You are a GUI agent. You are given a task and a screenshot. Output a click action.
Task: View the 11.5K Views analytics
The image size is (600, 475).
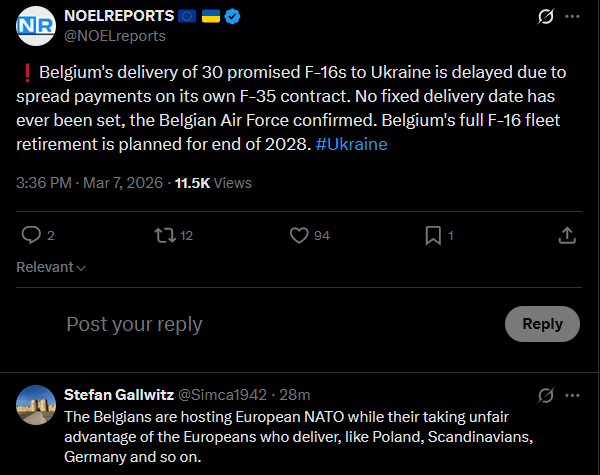(x=212, y=183)
